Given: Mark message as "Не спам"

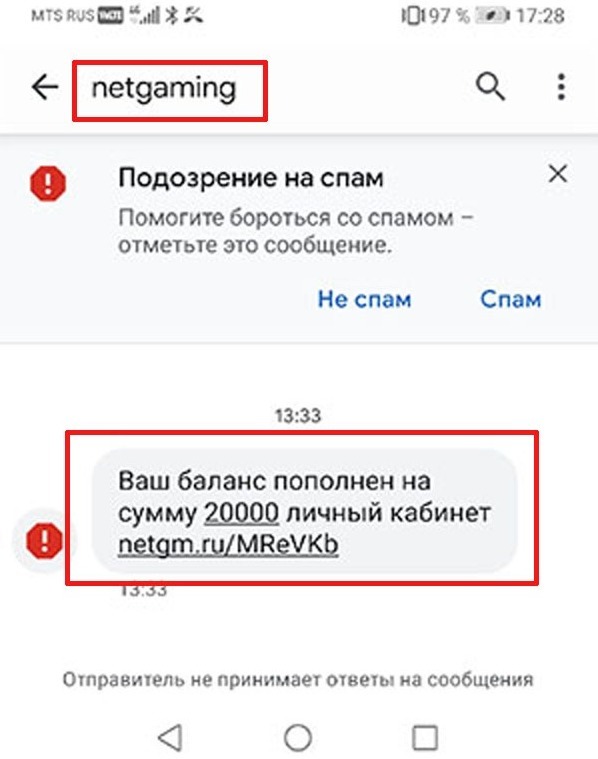Looking at the screenshot, I should pos(364,299).
